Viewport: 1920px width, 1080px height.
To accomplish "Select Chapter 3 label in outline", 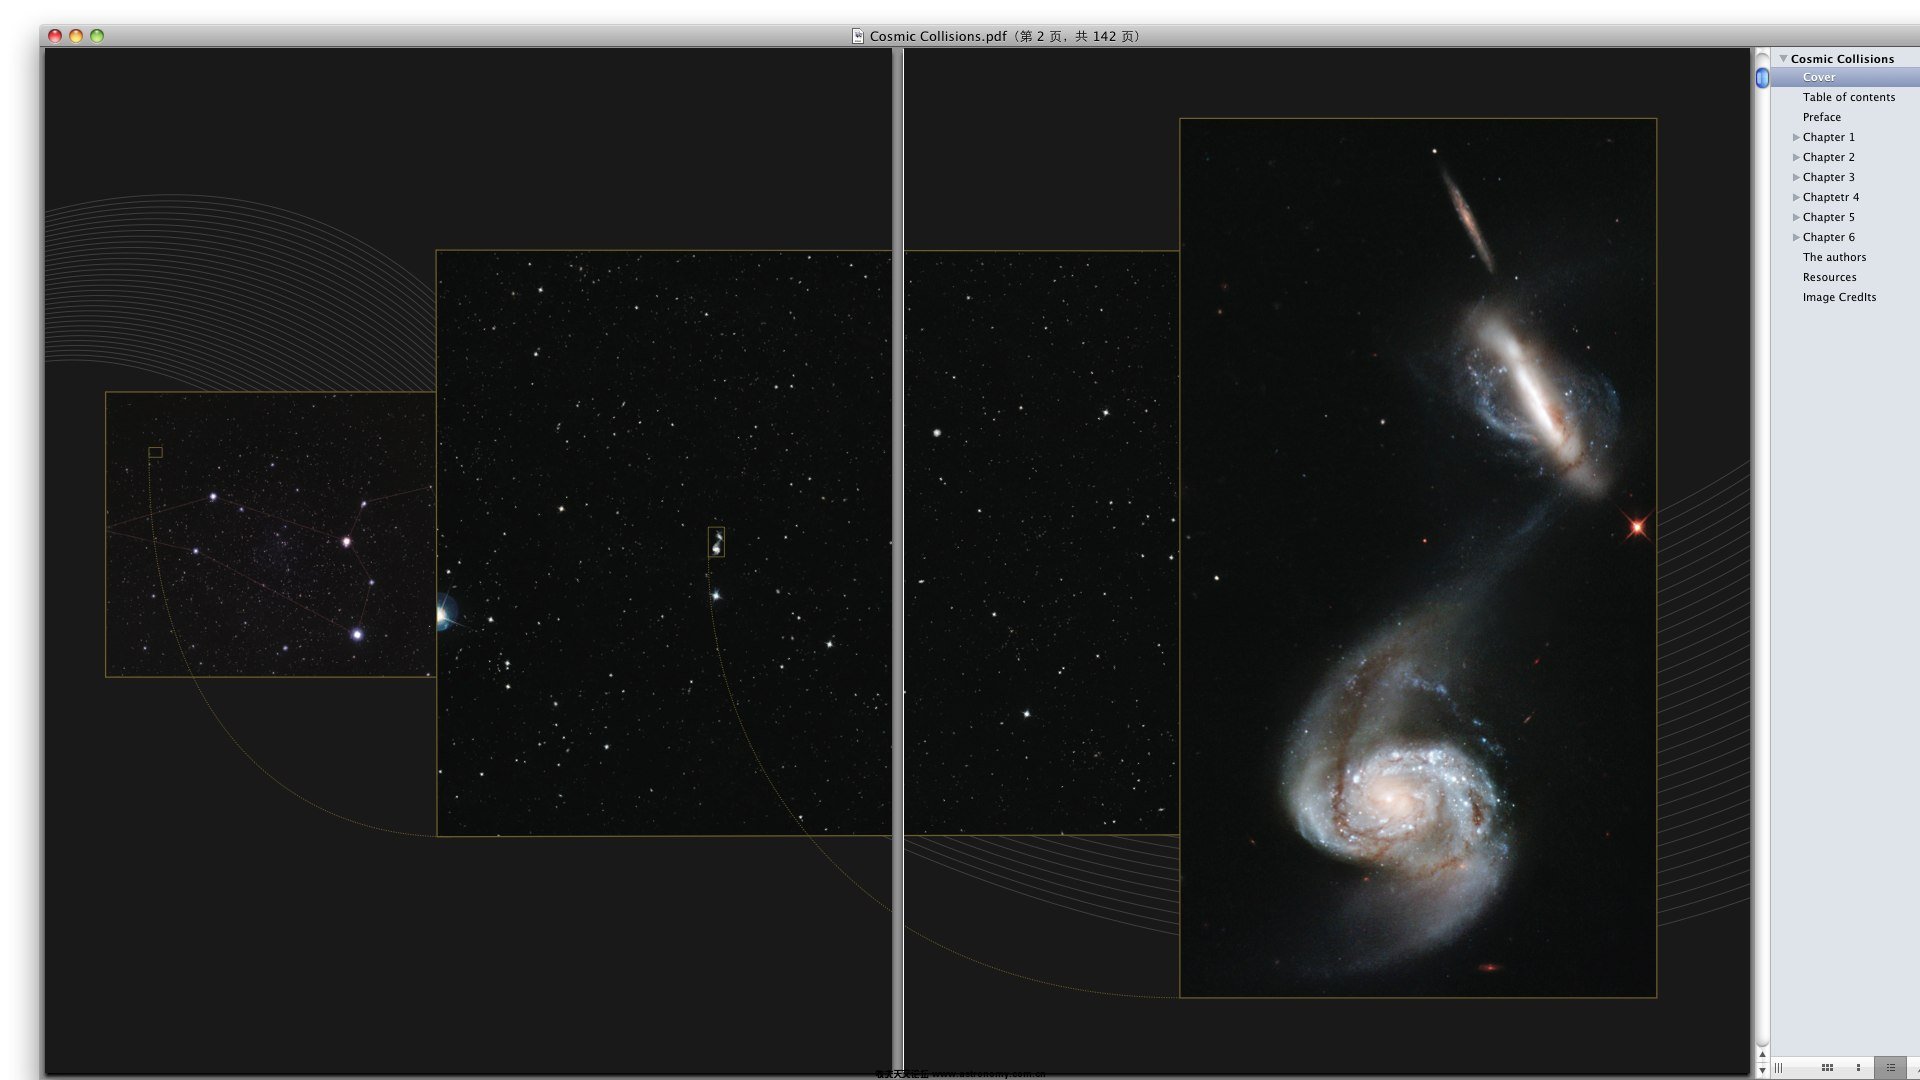I will (1828, 177).
